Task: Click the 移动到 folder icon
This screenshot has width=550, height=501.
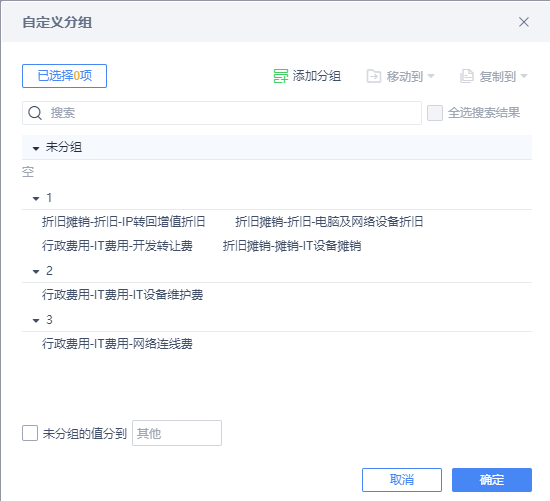Action: tap(374, 76)
